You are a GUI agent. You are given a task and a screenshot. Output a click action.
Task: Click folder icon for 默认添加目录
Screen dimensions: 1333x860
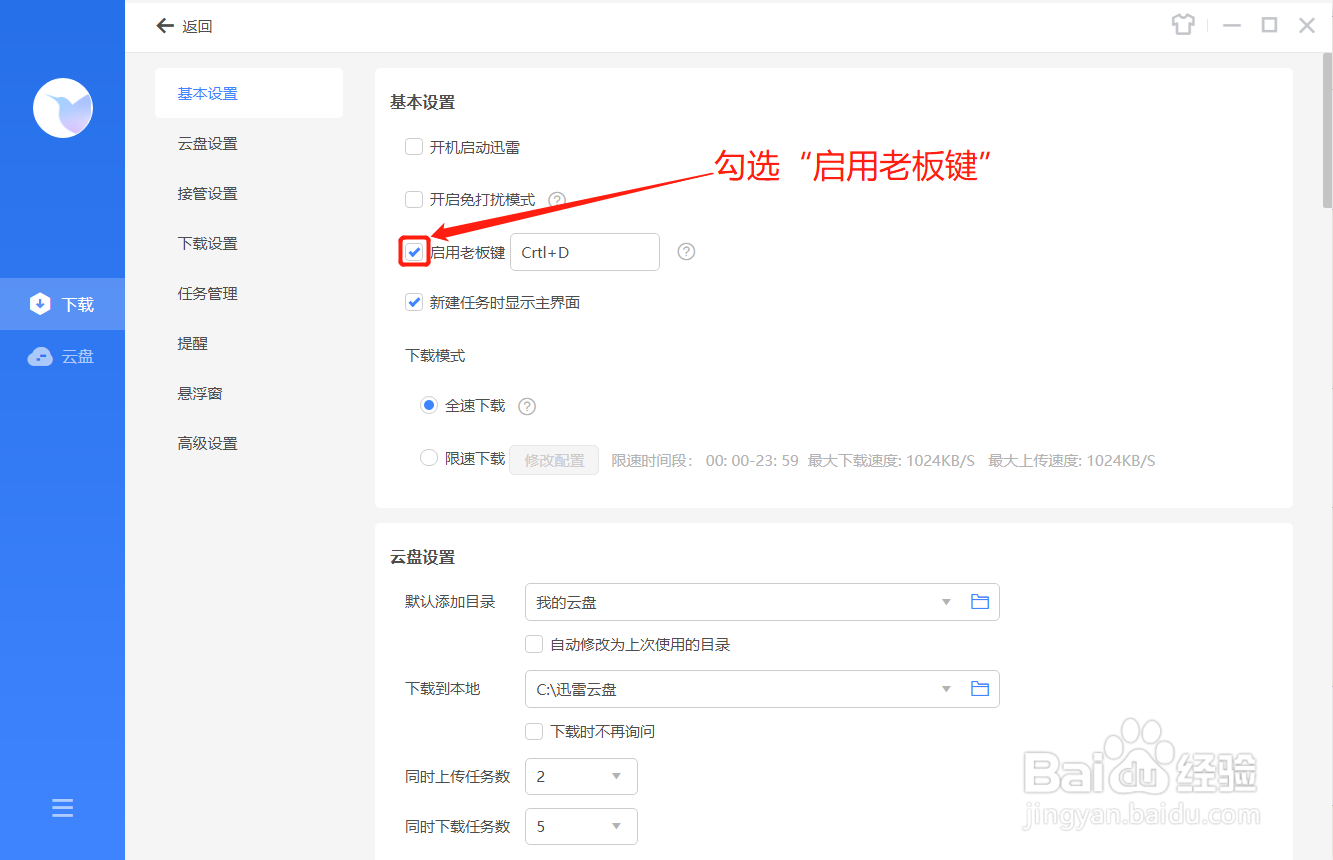click(980, 602)
